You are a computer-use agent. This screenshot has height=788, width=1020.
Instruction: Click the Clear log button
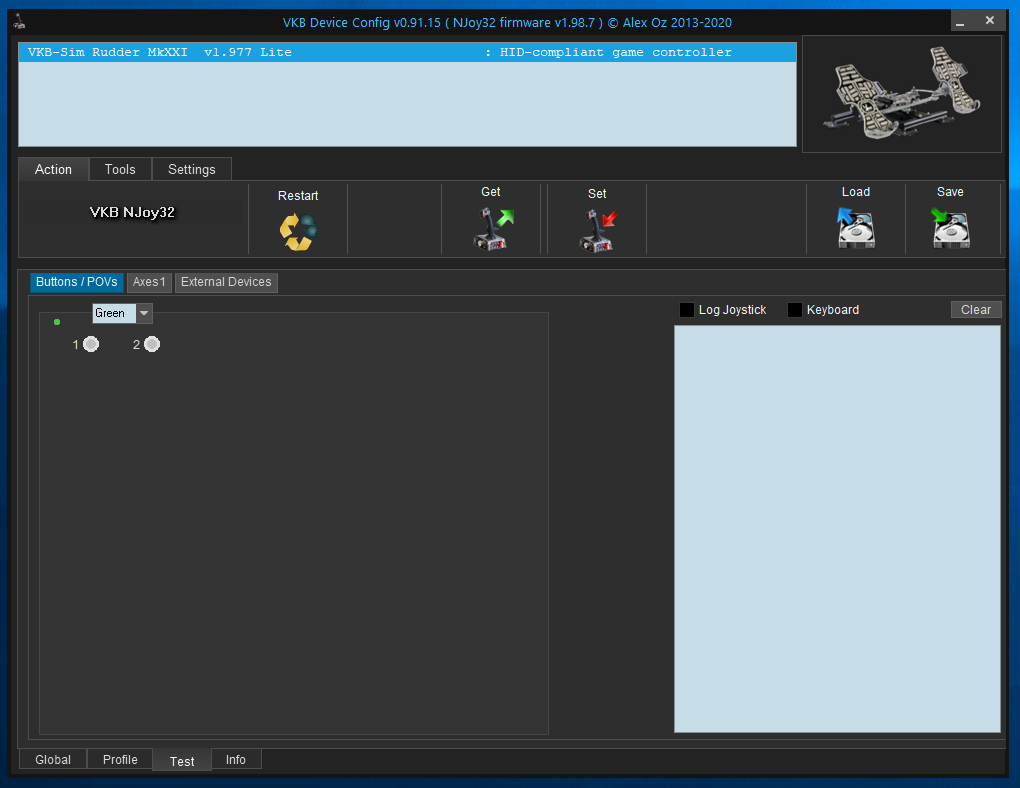pyautogui.click(x=976, y=310)
